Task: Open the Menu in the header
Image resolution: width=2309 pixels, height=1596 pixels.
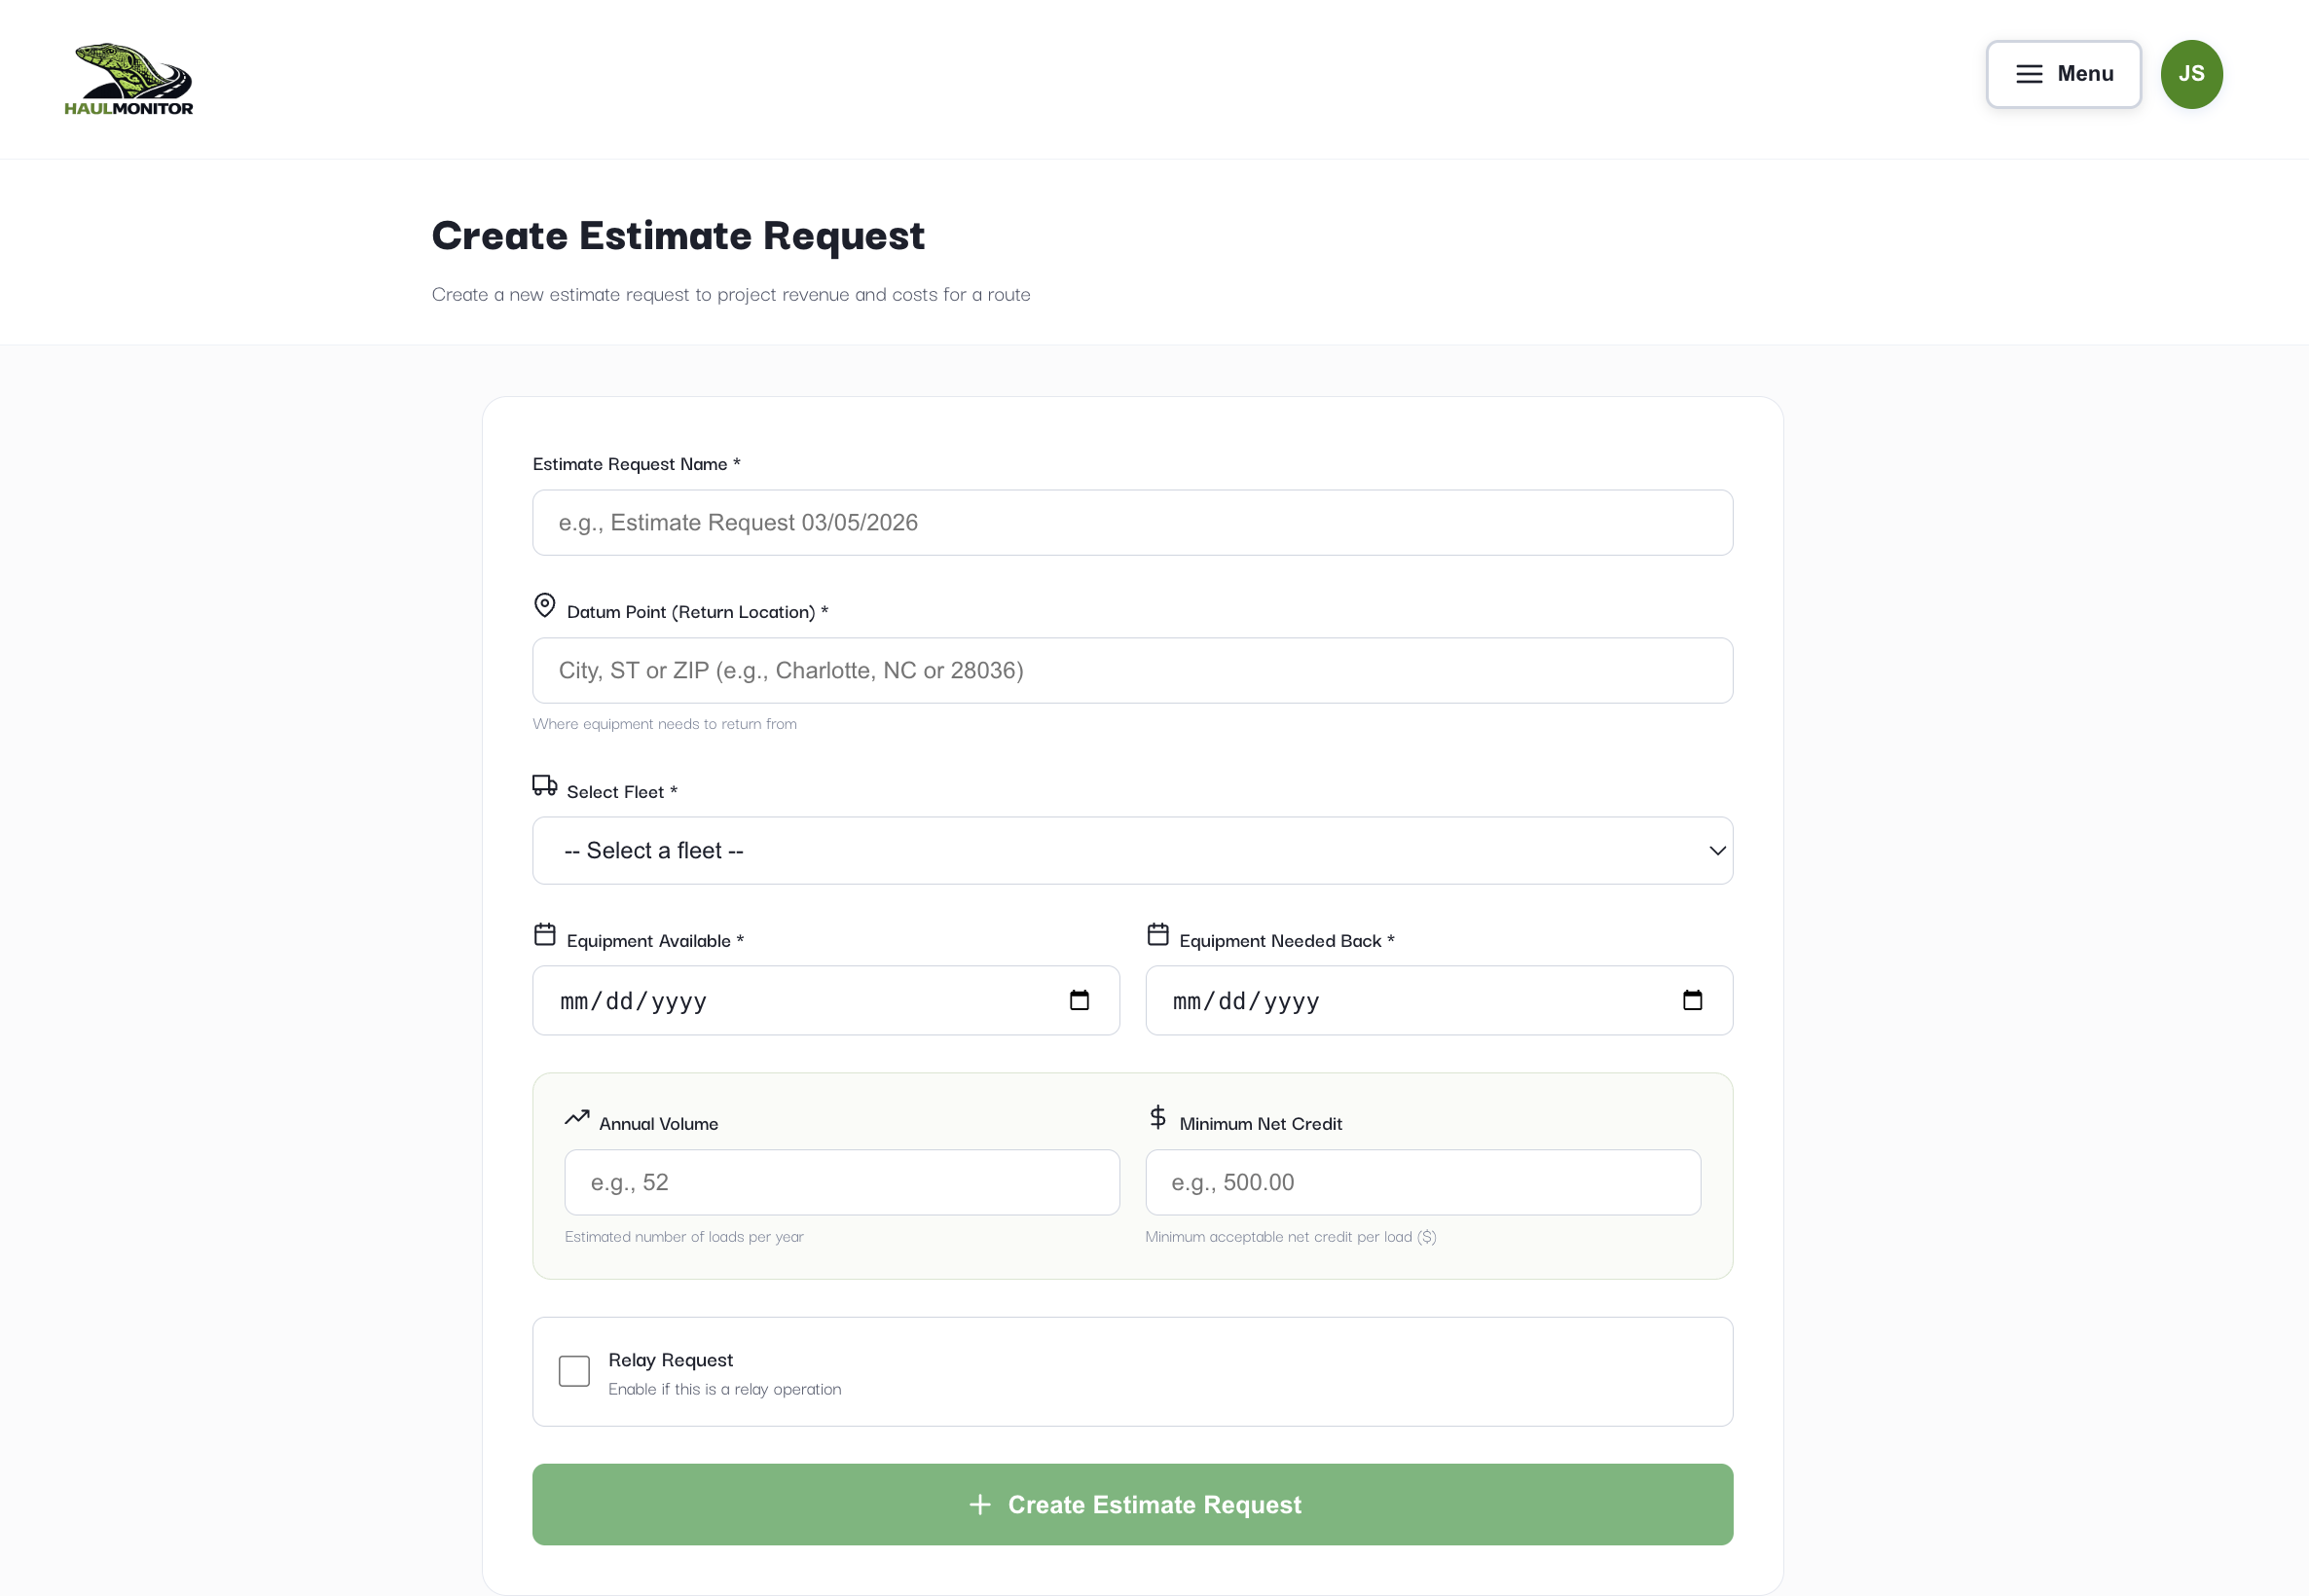Action: click(2063, 74)
